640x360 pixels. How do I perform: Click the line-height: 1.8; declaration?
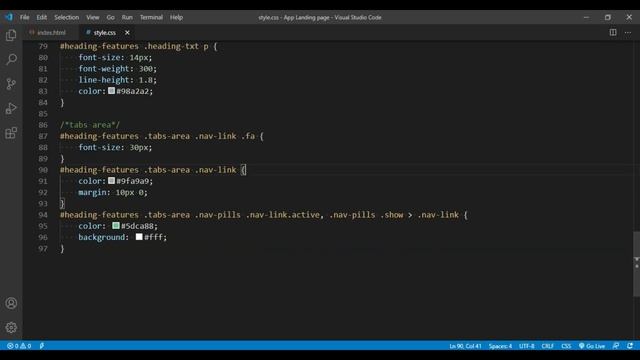[118, 80]
